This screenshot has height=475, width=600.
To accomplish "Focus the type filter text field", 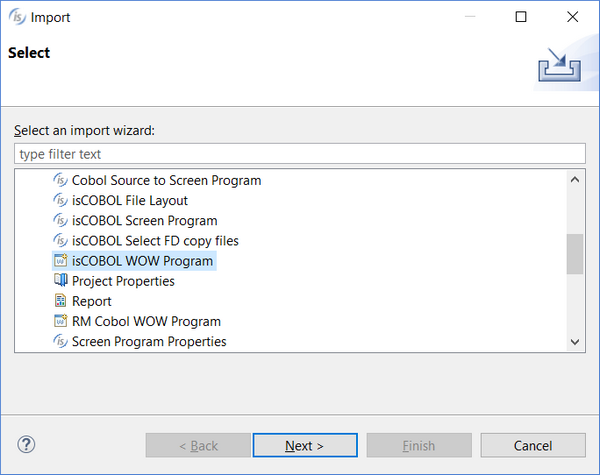I will pyautogui.click(x=300, y=154).
